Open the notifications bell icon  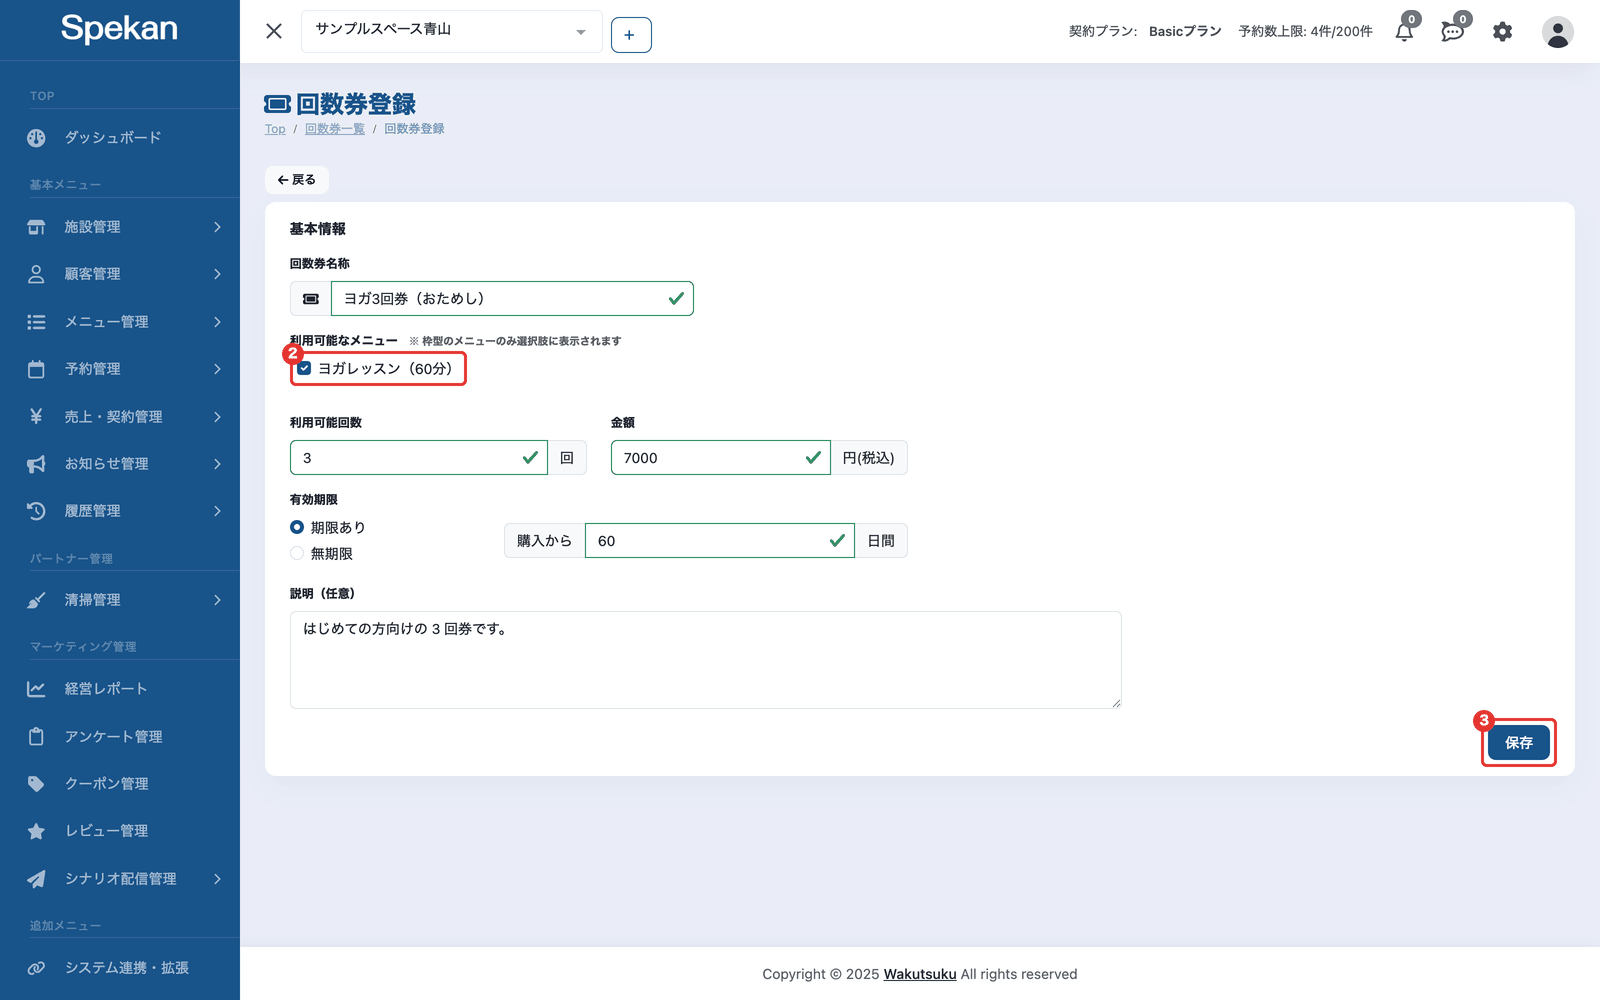click(1404, 32)
